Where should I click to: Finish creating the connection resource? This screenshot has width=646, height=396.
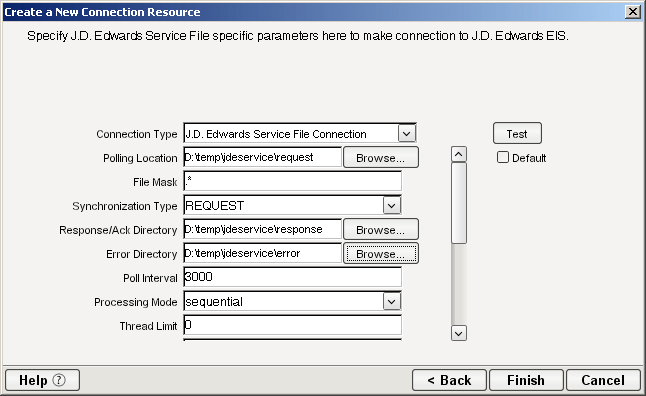tap(526, 380)
